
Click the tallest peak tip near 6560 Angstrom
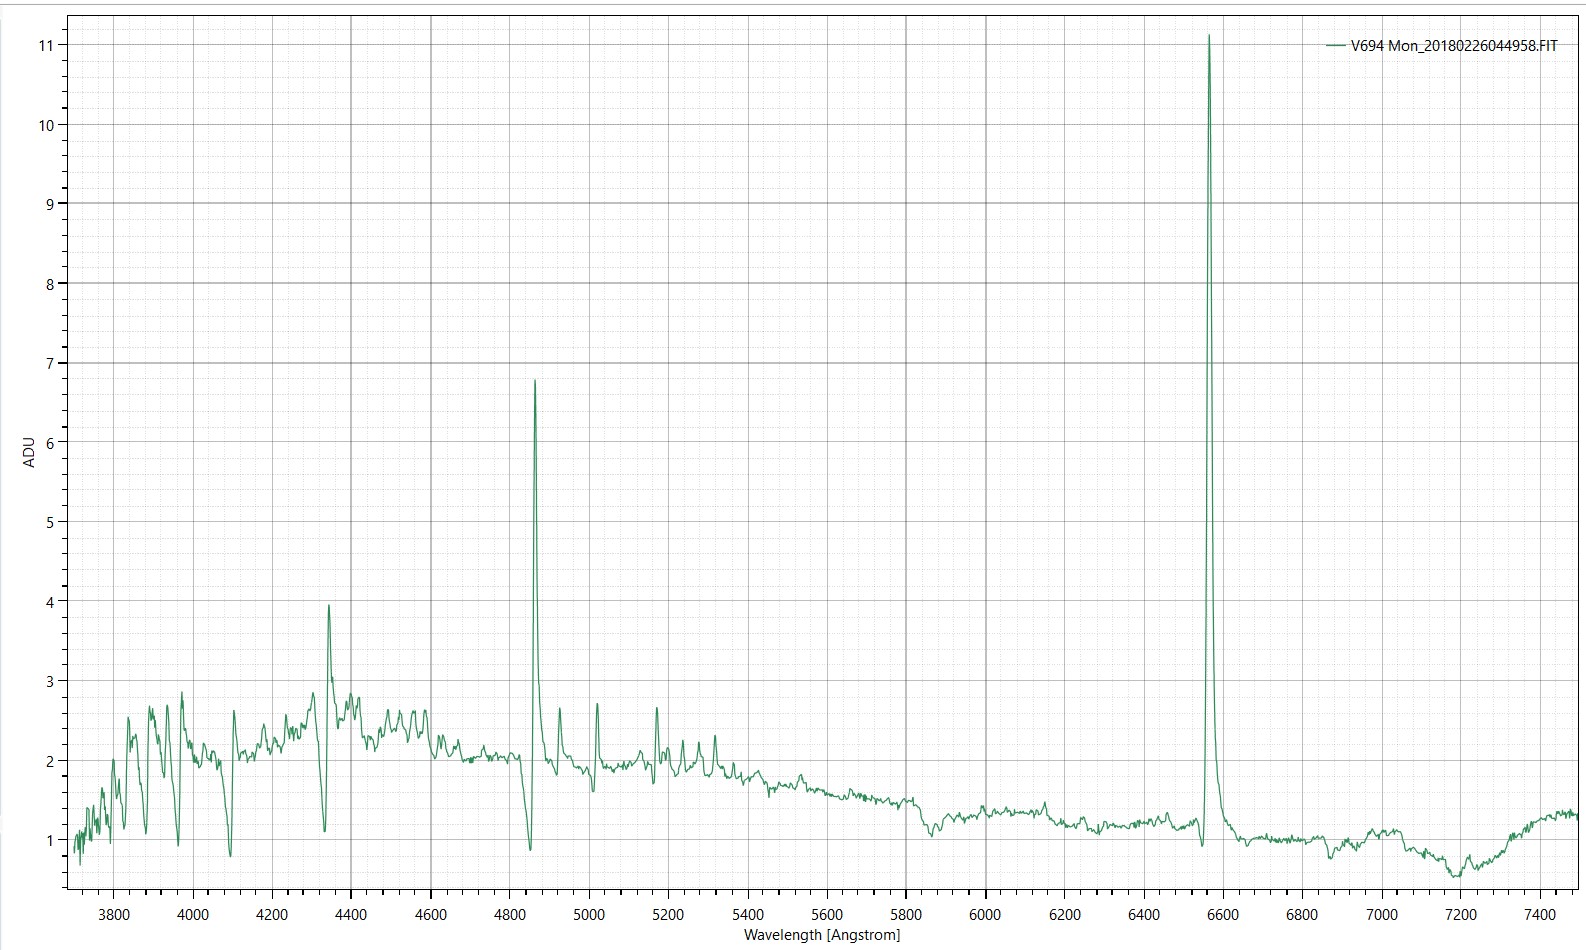click(x=1208, y=36)
